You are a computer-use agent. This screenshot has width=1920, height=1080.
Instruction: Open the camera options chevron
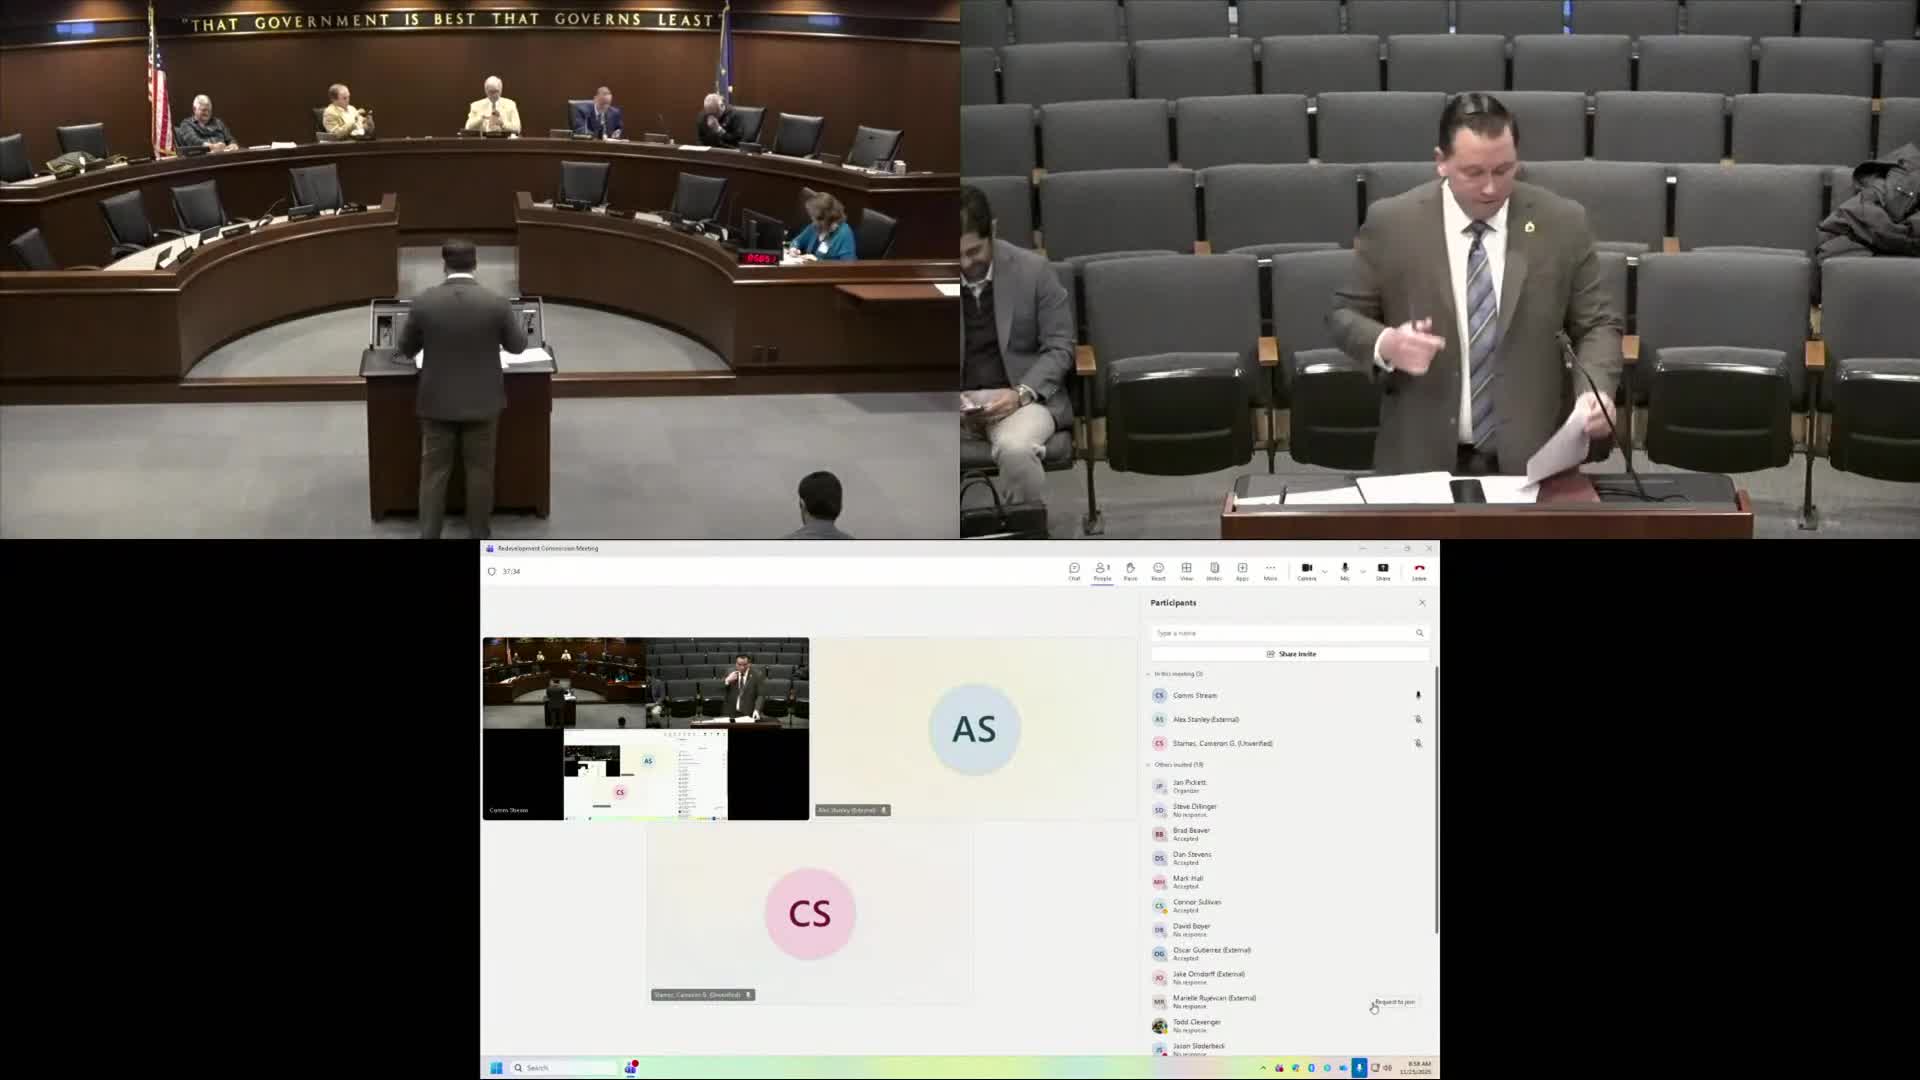click(x=1325, y=571)
